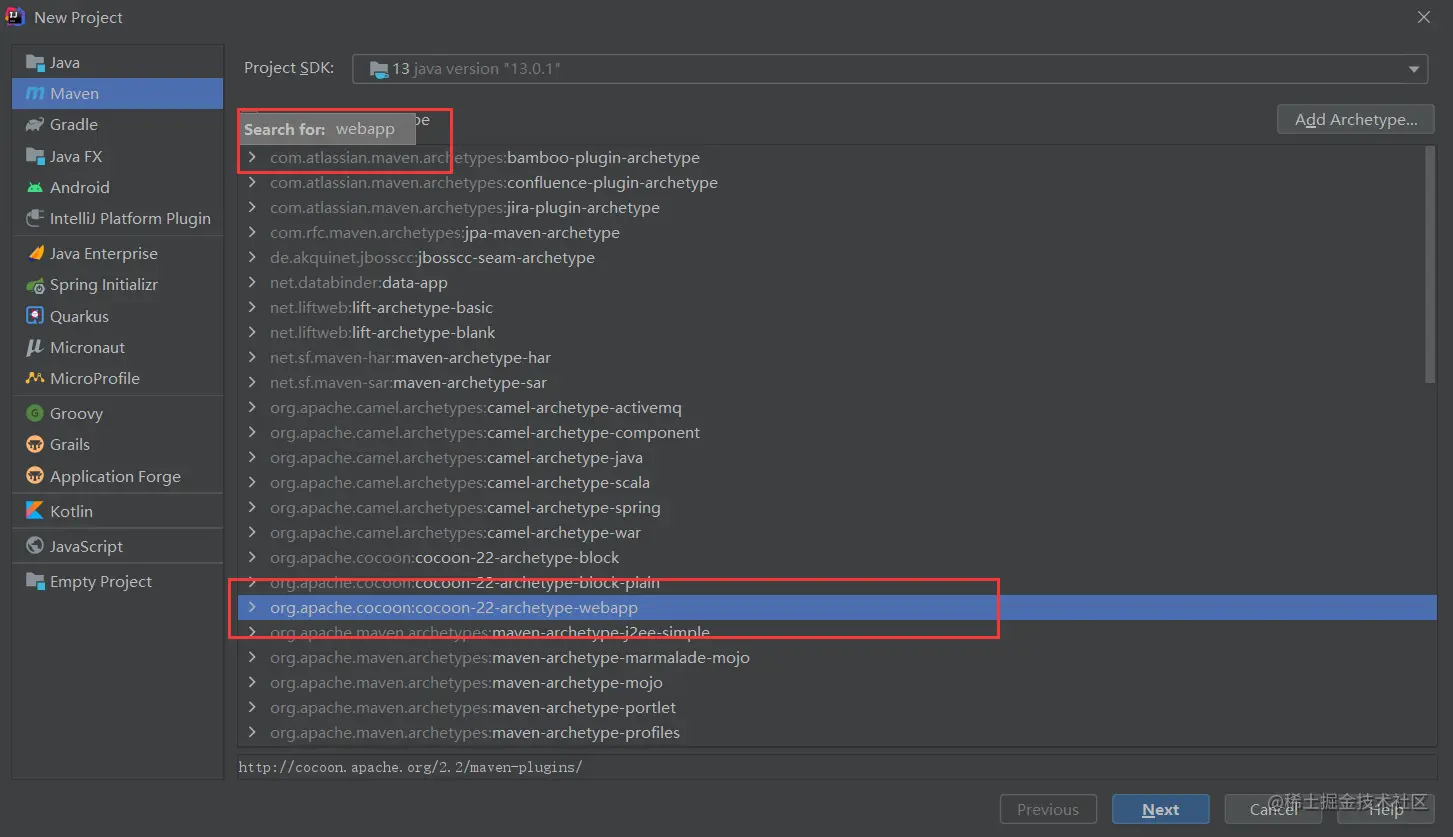Expand maven-archetype-profiles node
The width and height of the screenshot is (1453, 837).
[252, 732]
